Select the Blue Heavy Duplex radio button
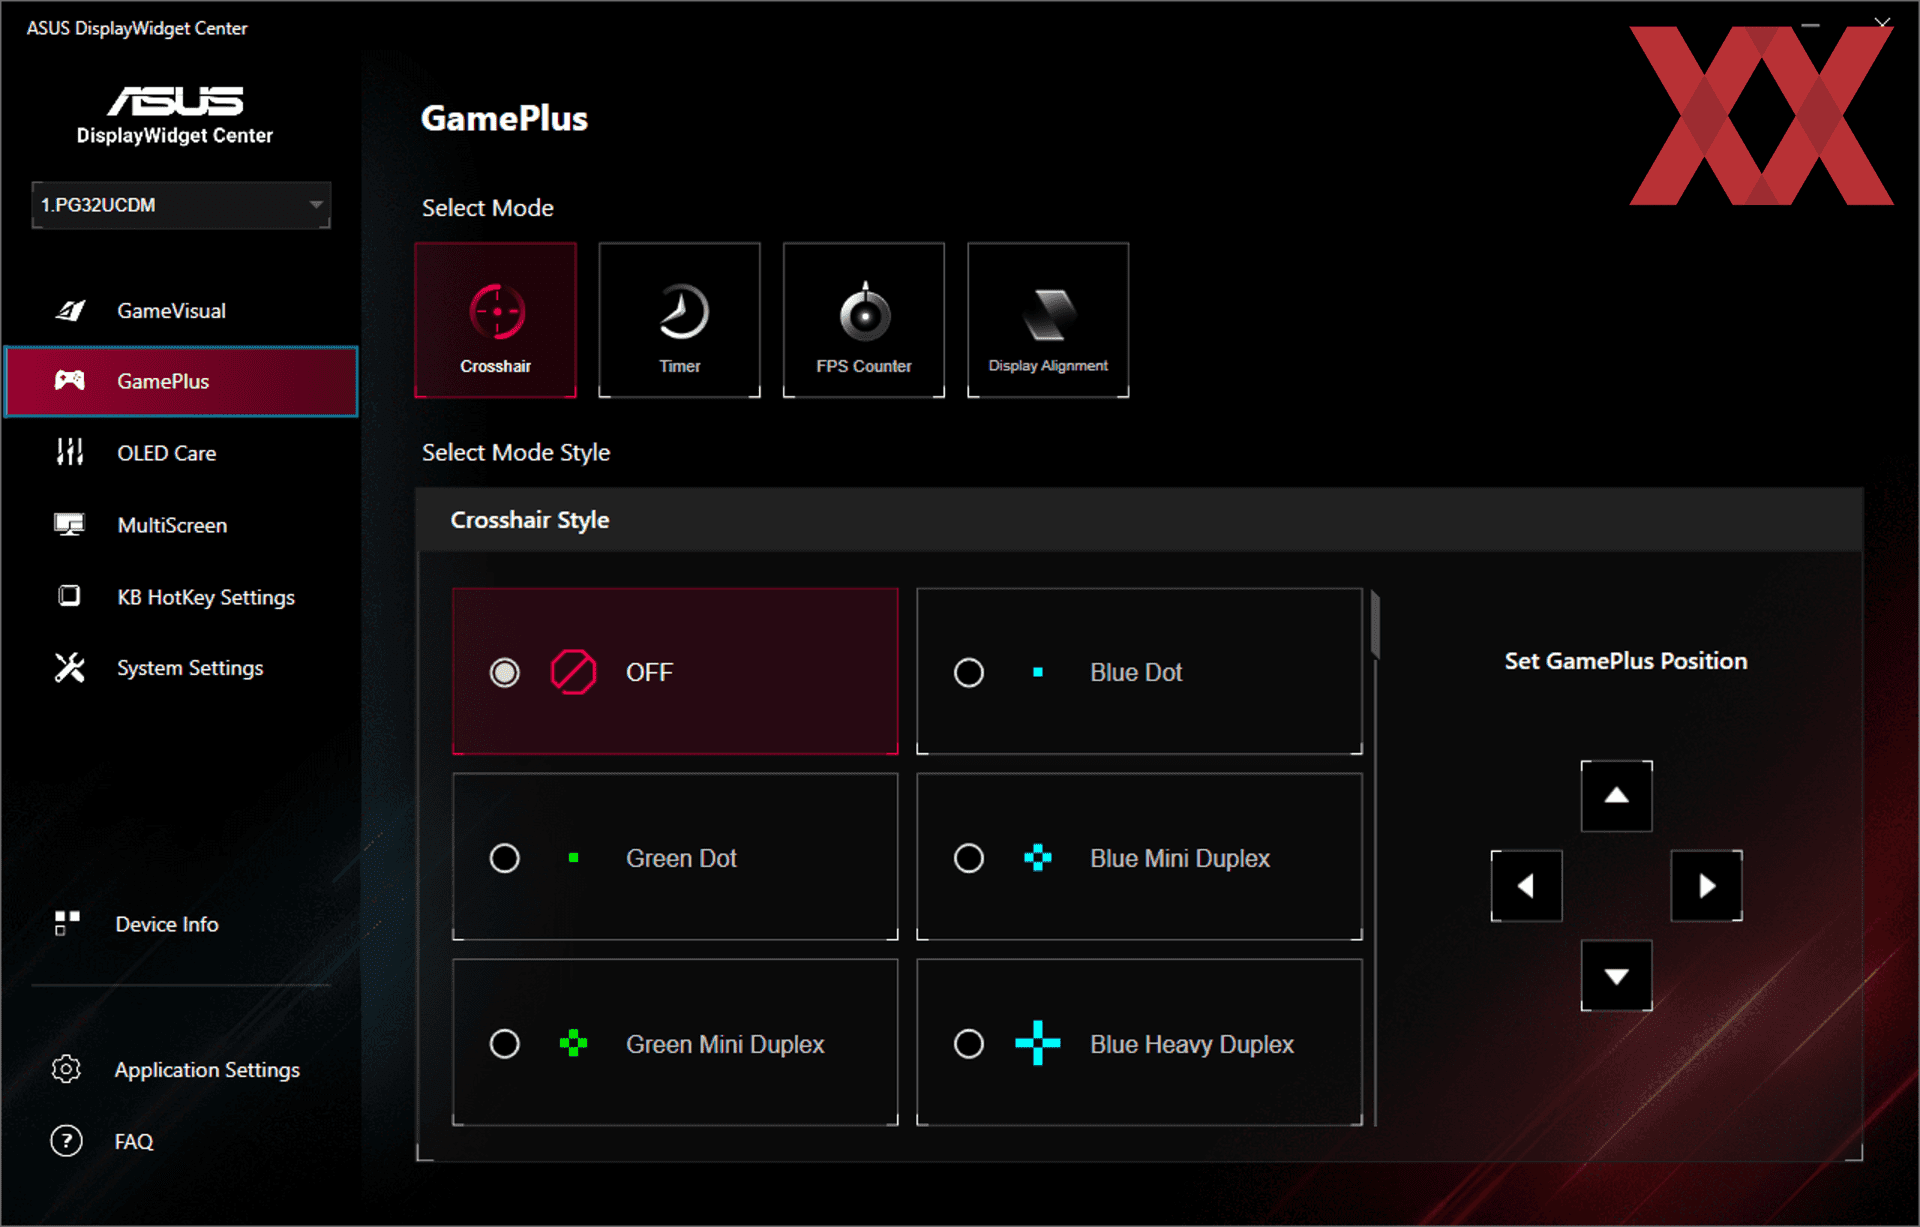This screenshot has width=1920, height=1227. [968, 1044]
